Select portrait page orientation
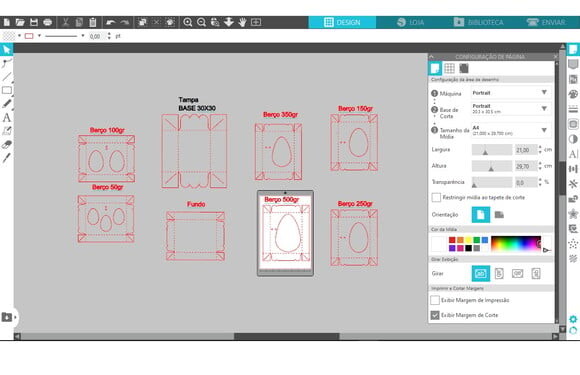Image resolution: width=580 pixels, height=375 pixels. [x=480, y=214]
